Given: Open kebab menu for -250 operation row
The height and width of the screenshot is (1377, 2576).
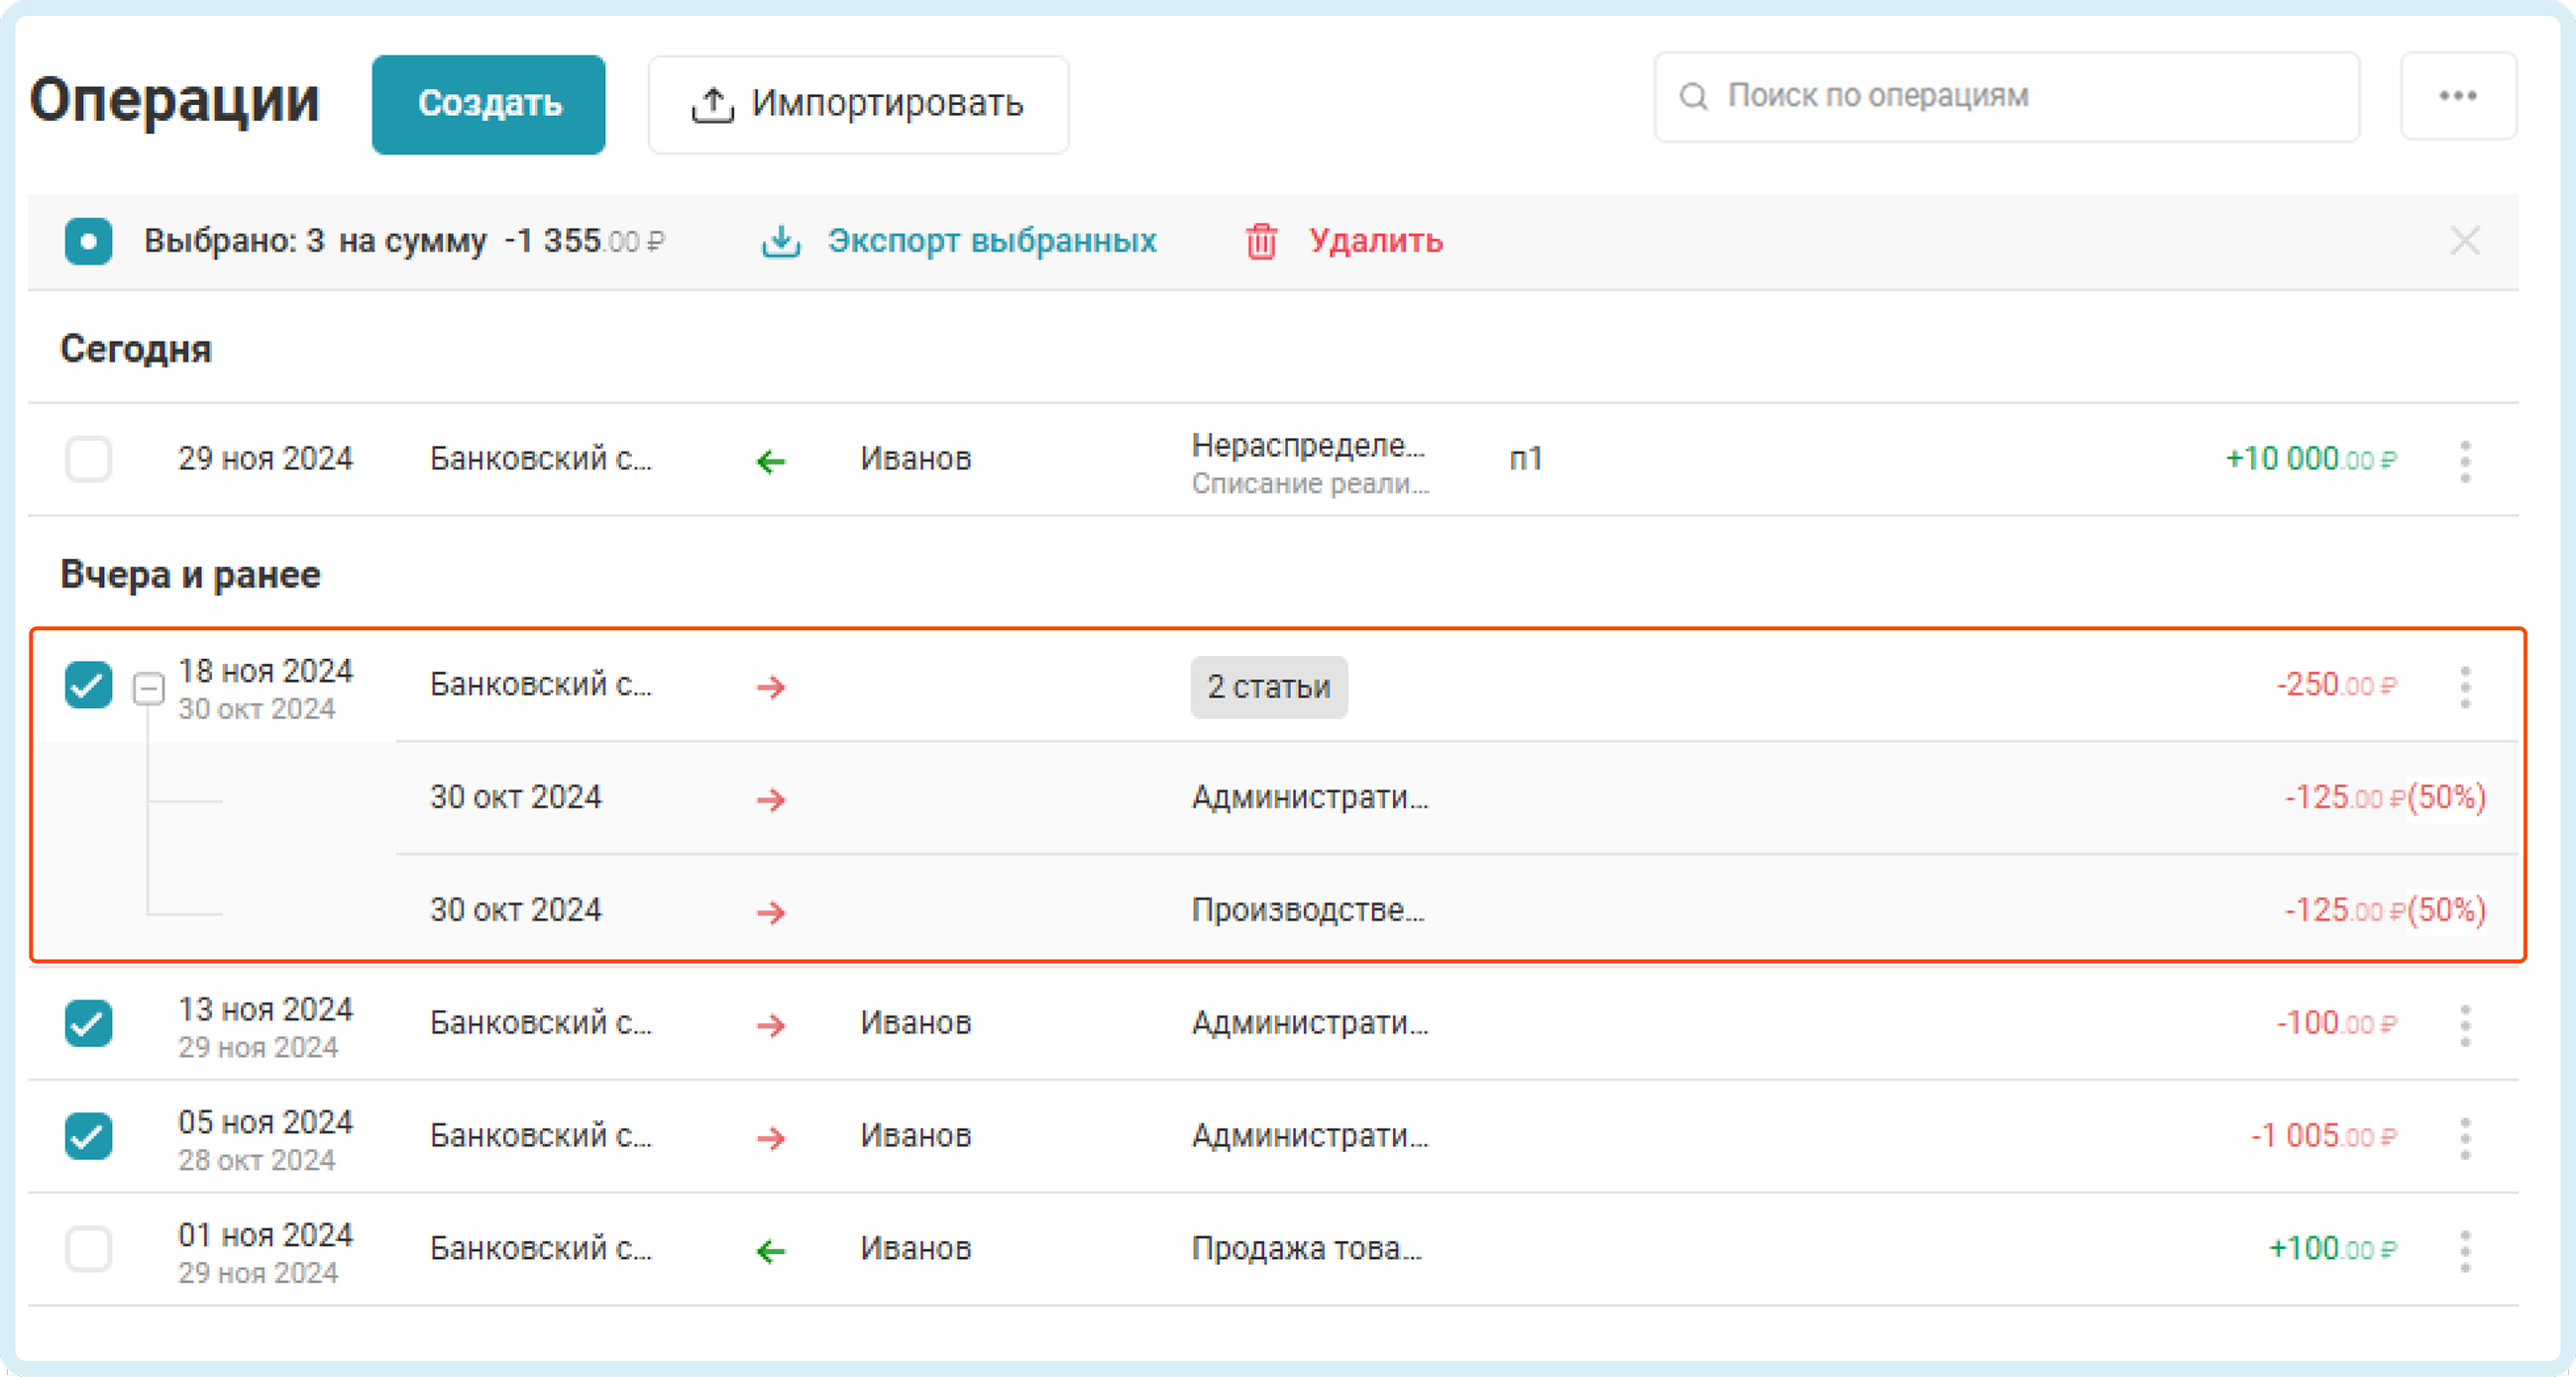Looking at the screenshot, I should tap(2464, 687).
